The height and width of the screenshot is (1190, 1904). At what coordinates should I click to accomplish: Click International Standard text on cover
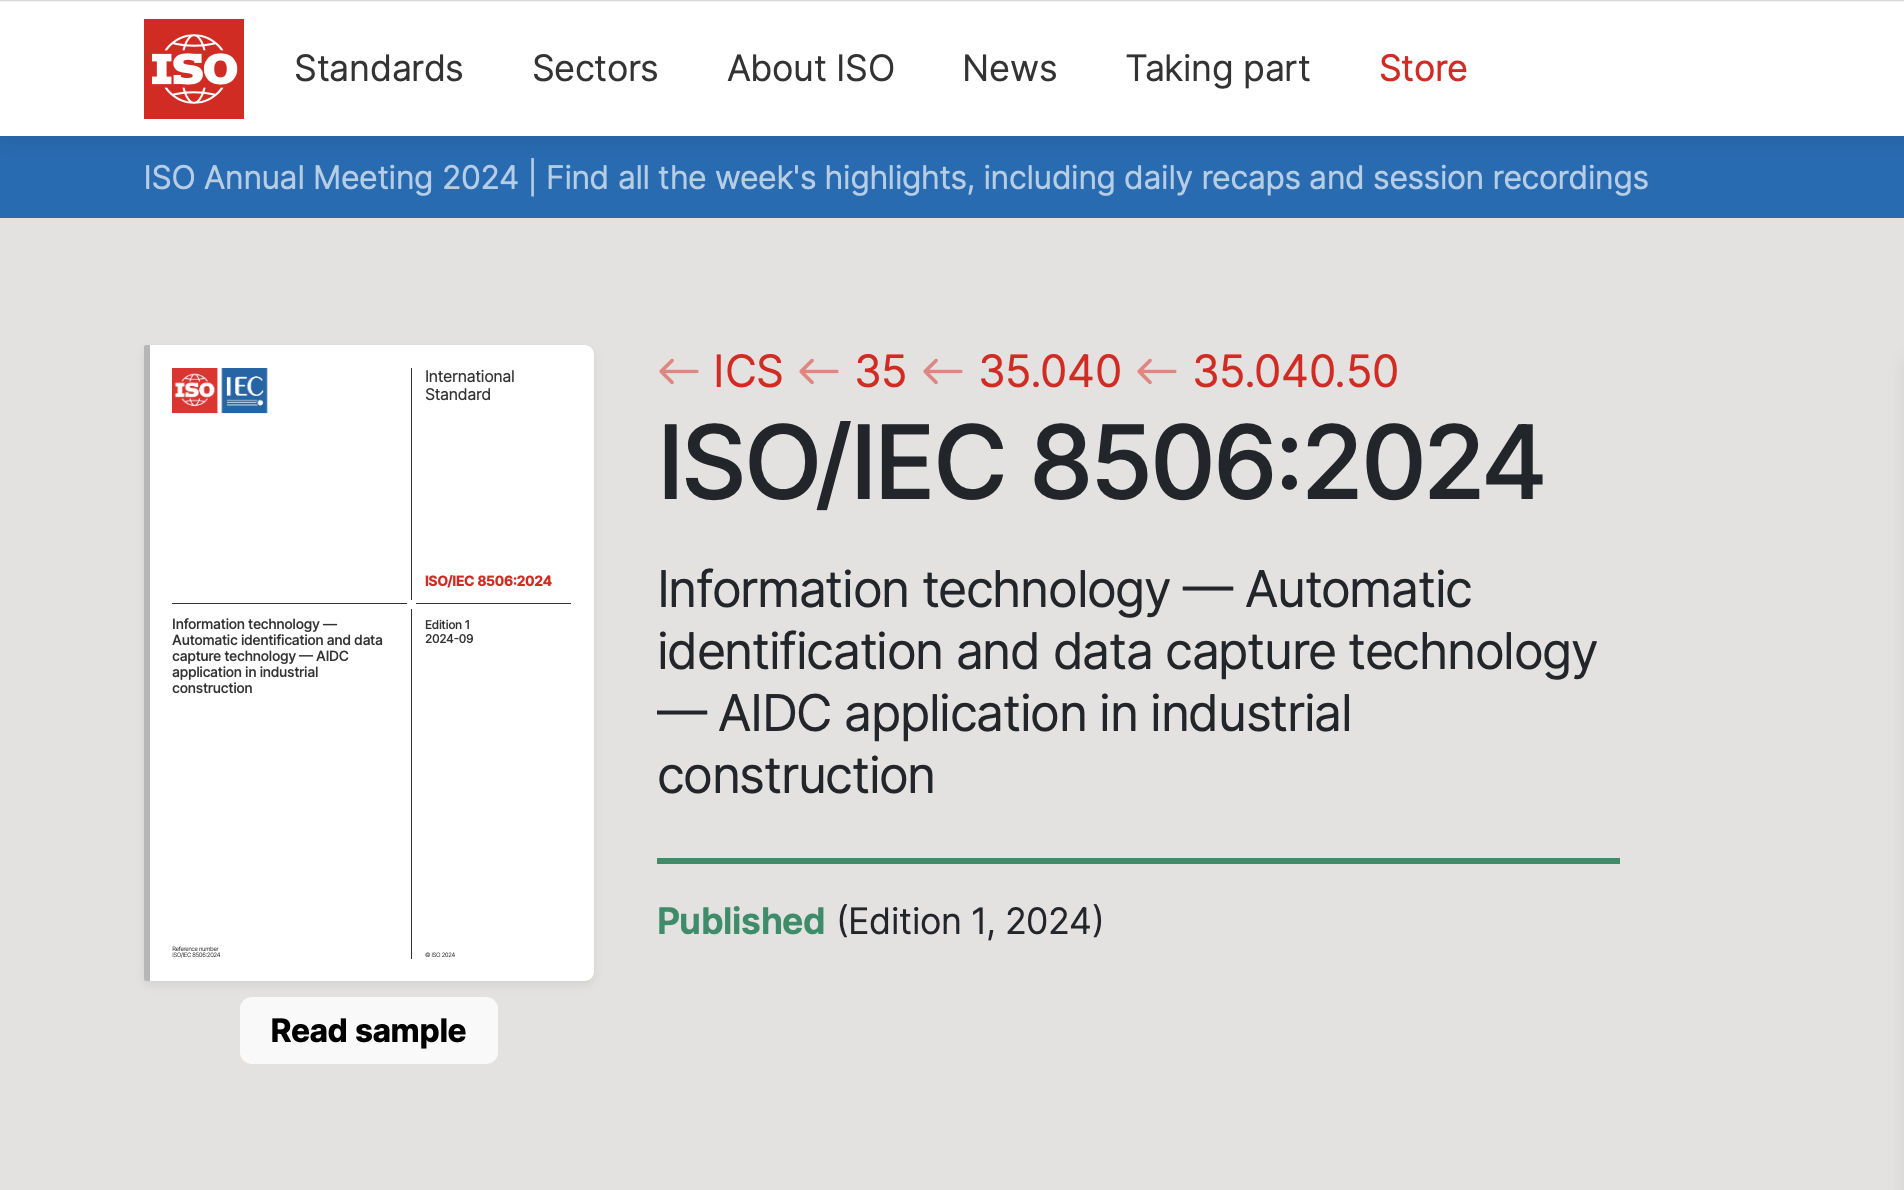click(469, 385)
